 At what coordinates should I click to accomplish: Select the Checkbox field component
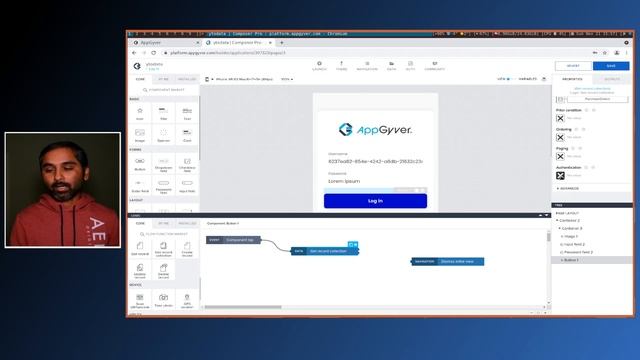tap(187, 164)
